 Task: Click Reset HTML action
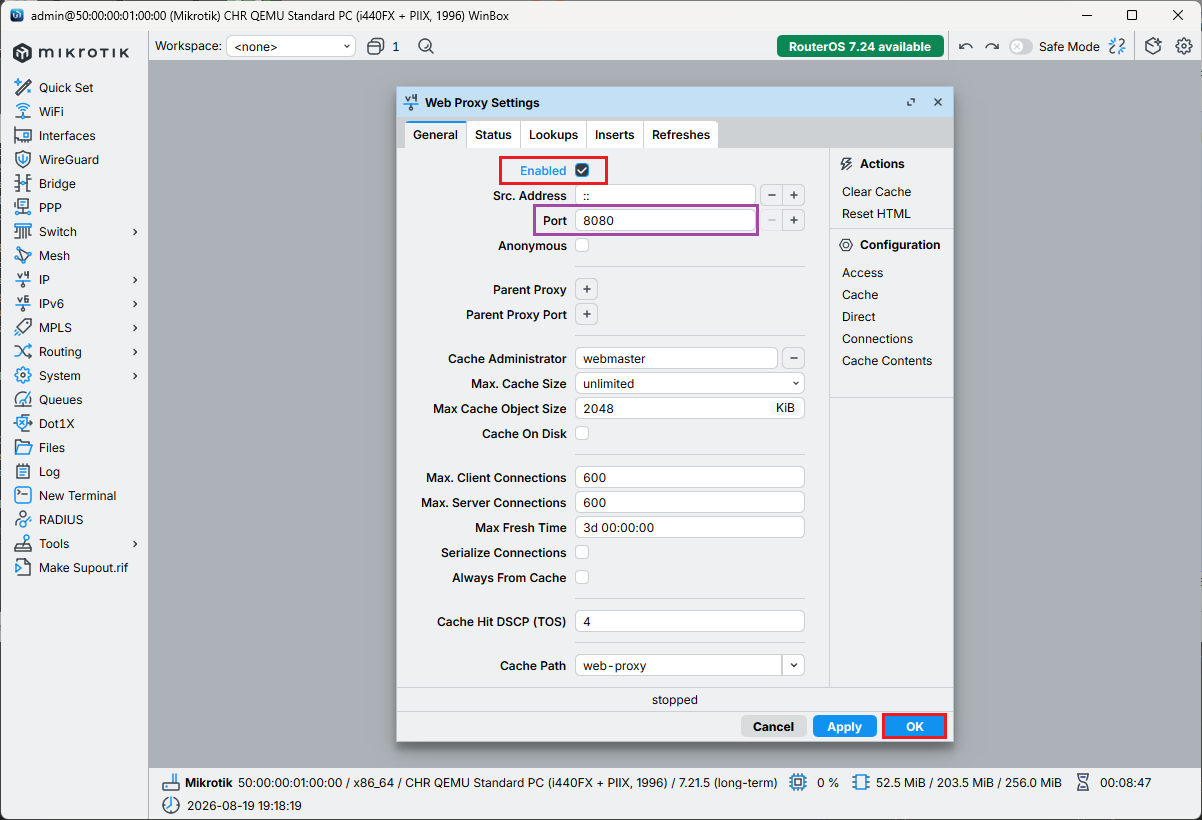(x=876, y=213)
